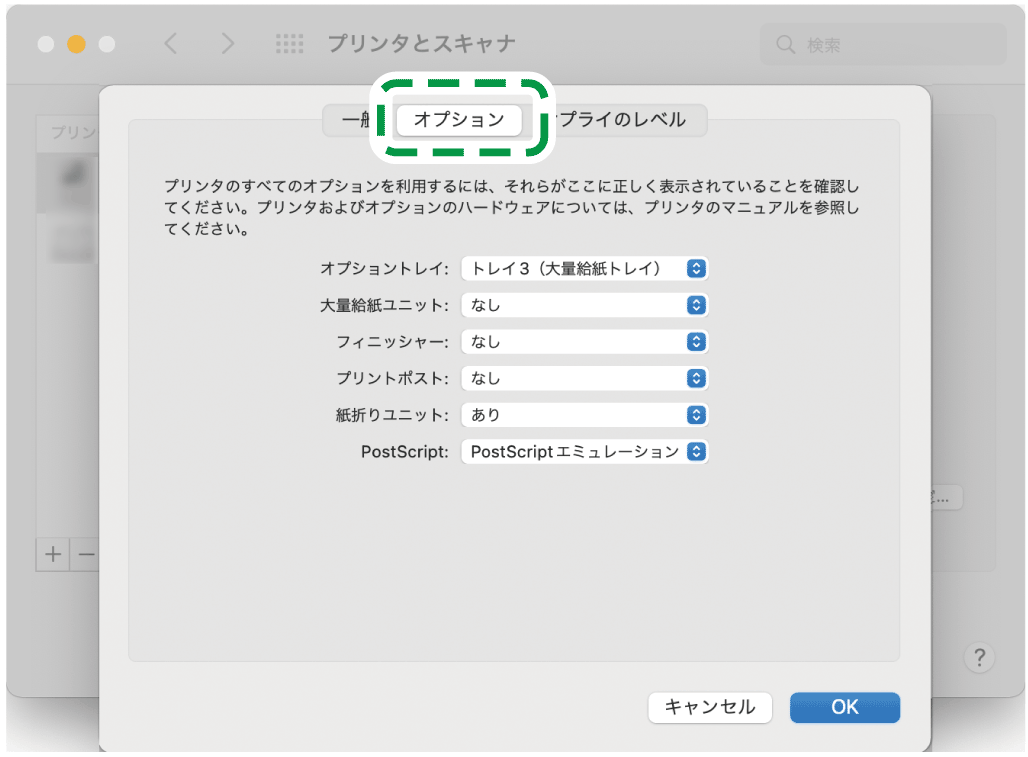Click the search magnifier icon

click(x=785, y=43)
